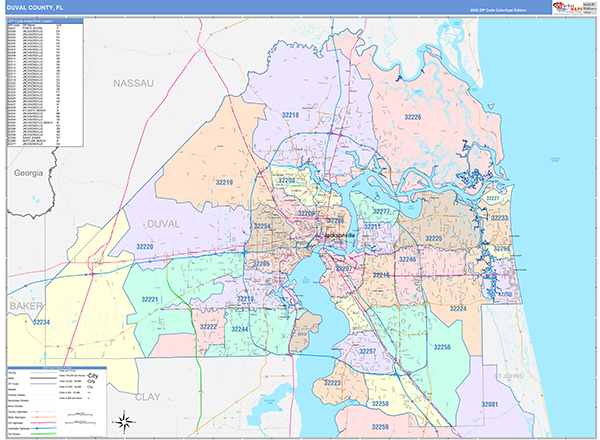Select ZIP code 32244 label
Screen dimensions: 600x440
pos(240,329)
